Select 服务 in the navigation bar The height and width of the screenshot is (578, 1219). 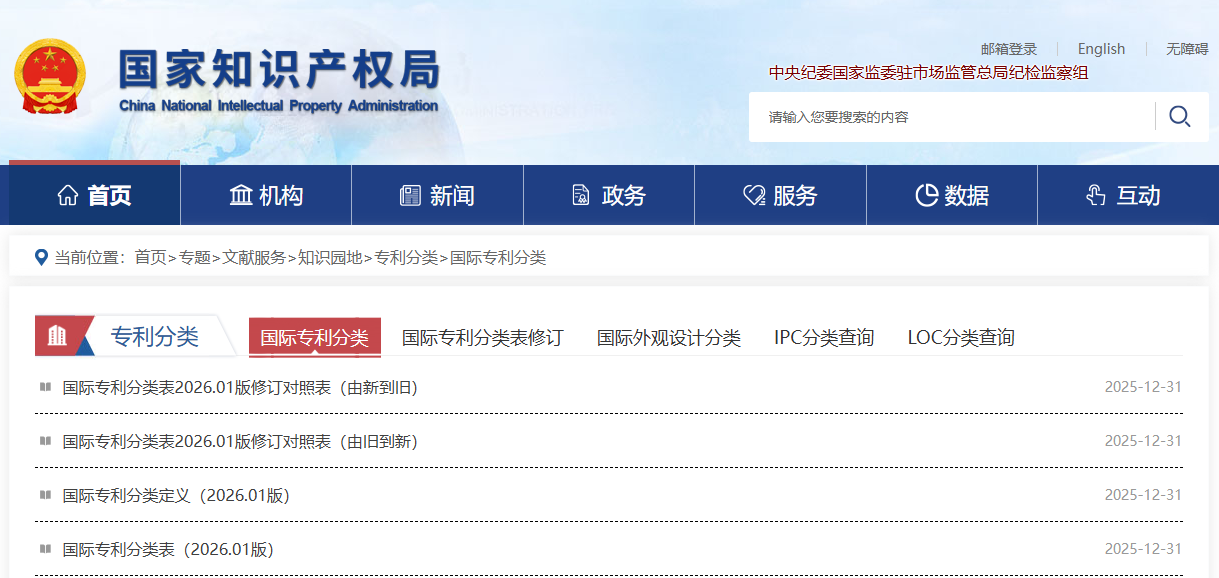click(780, 196)
